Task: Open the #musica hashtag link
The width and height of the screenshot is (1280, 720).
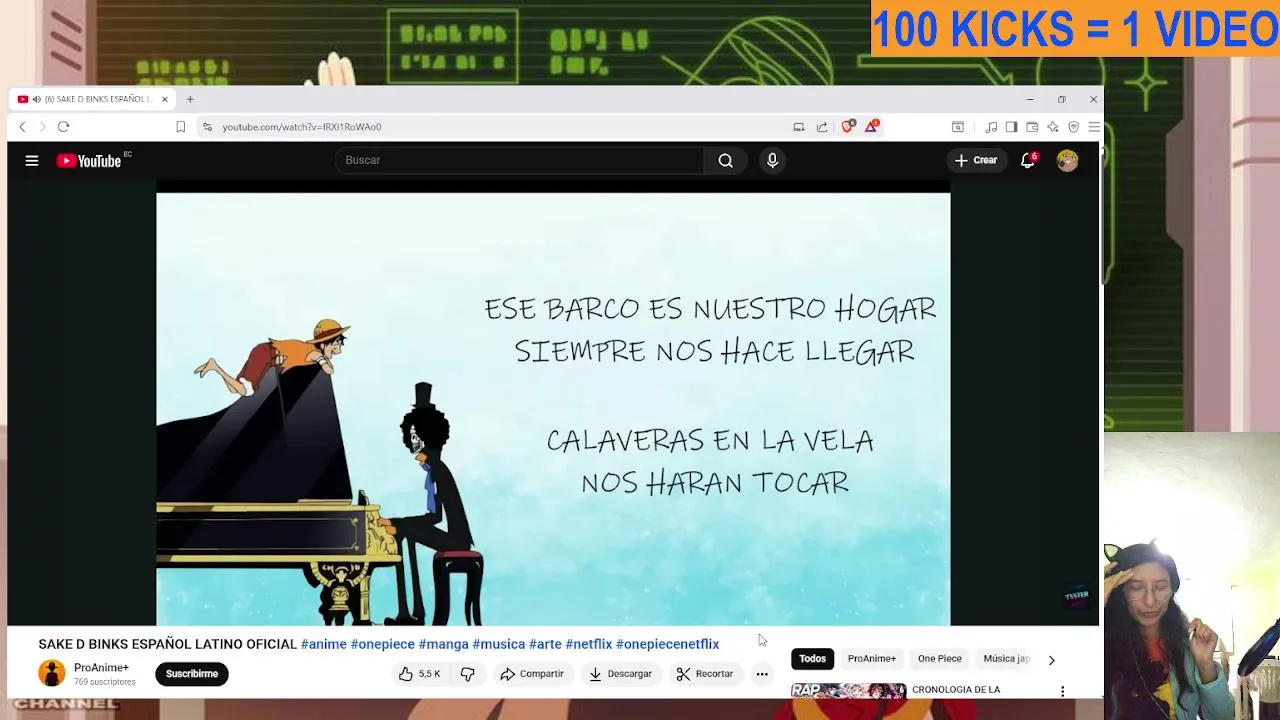Action: pos(499,644)
